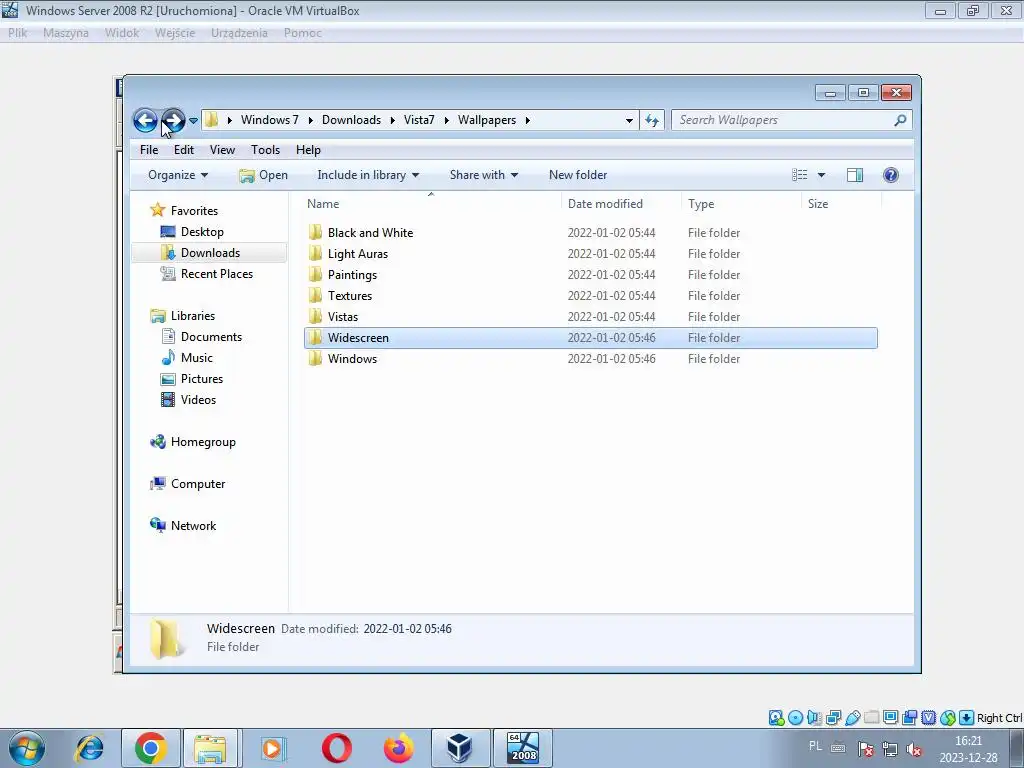Open Downloads in Favorites sidebar
The width and height of the screenshot is (1024, 768).
tap(209, 253)
